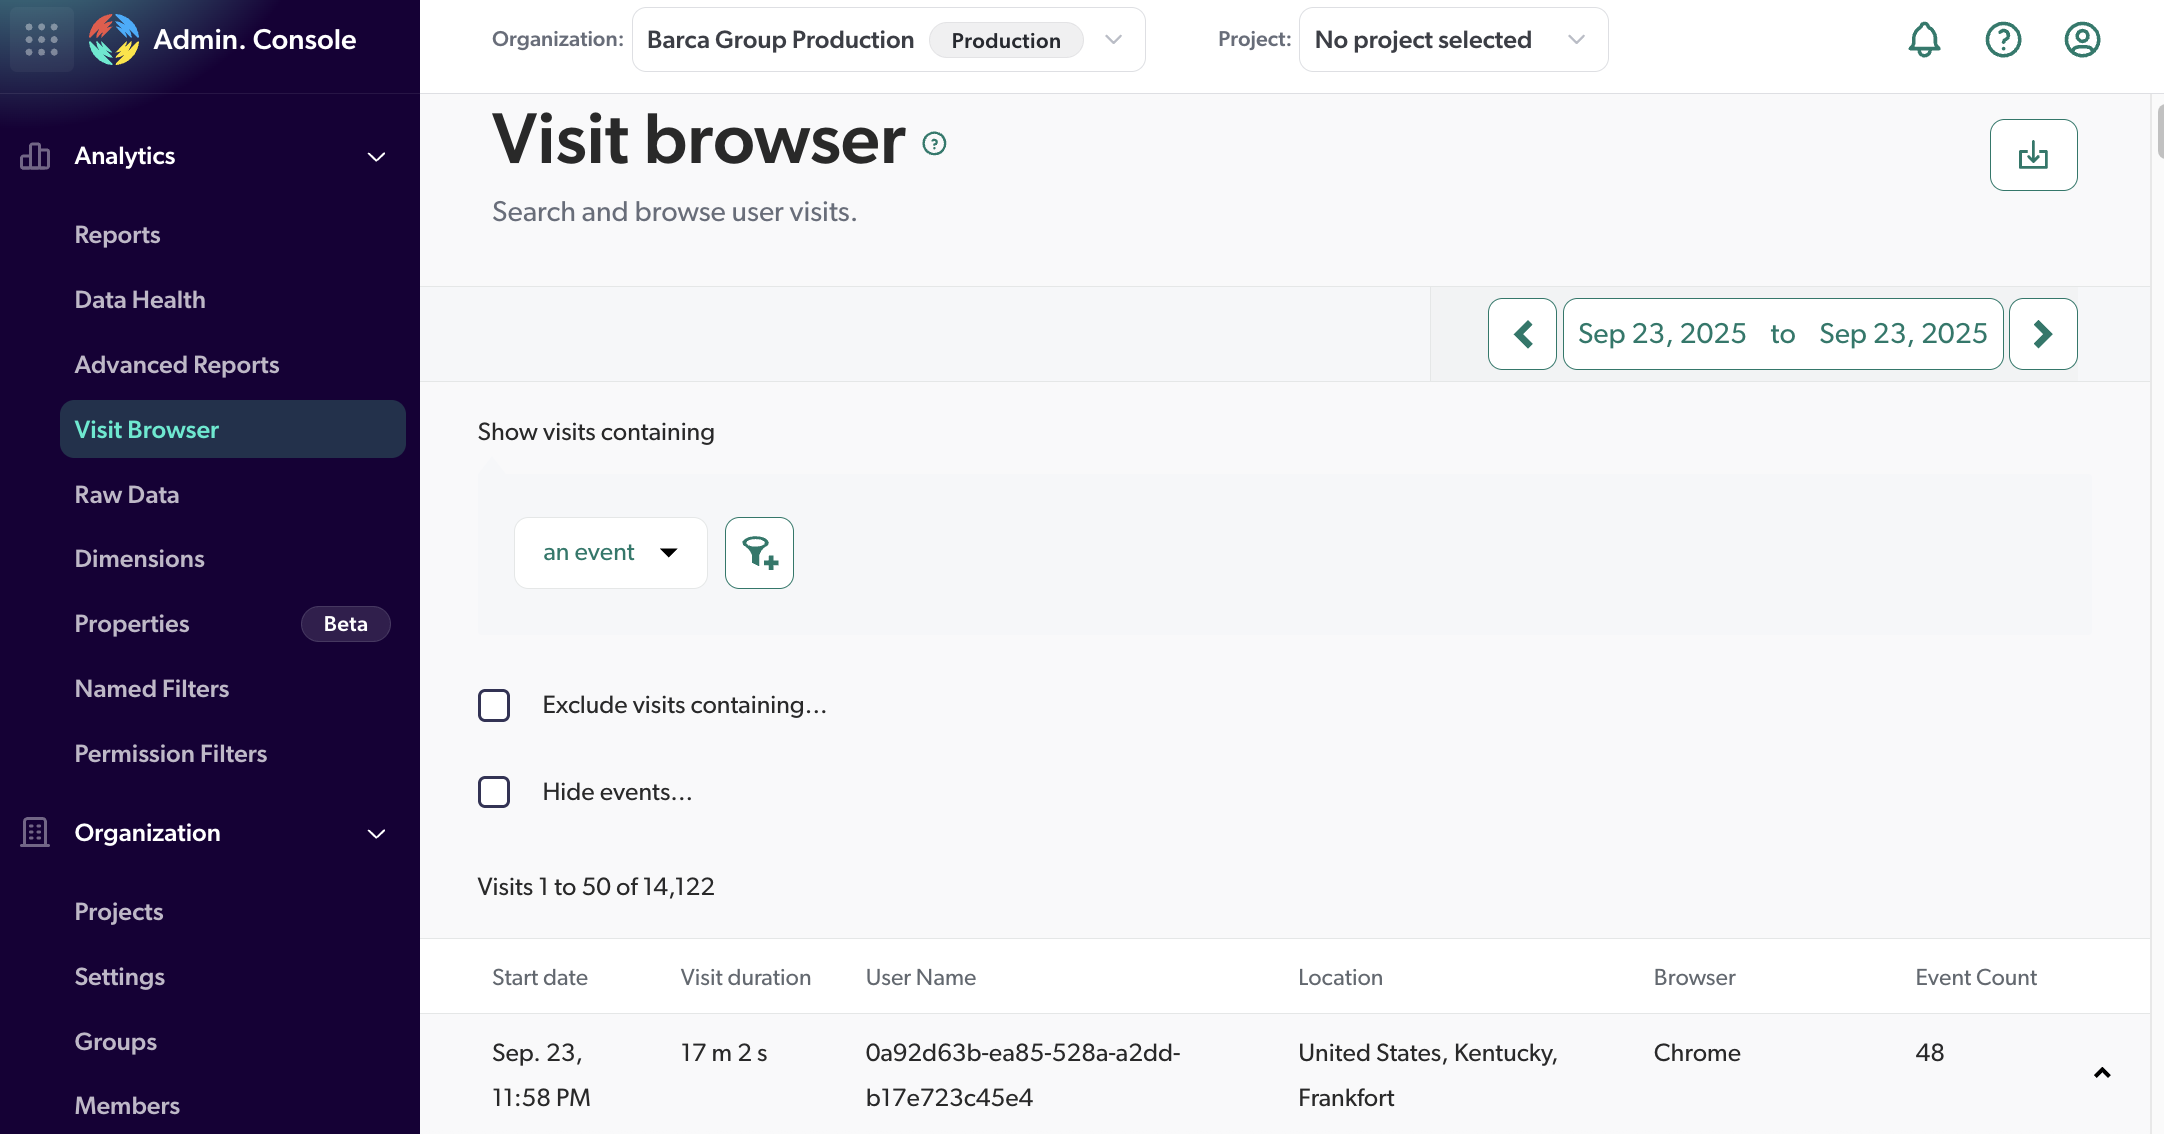Viewport: 2164px width, 1134px height.
Task: Go to previous date range arrow
Action: coord(1522,334)
